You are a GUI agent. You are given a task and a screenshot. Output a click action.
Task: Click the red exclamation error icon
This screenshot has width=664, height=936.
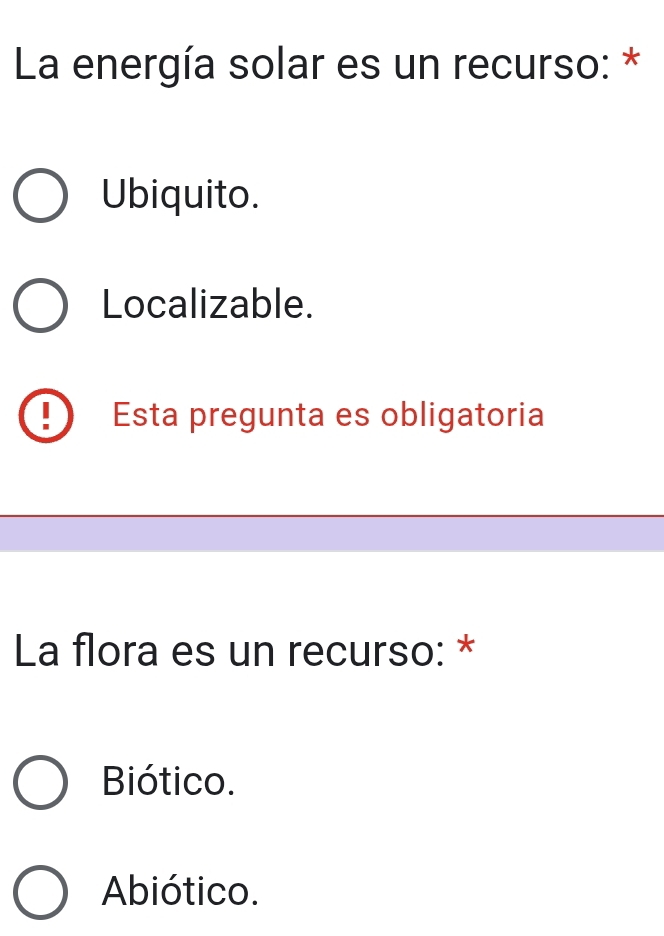coord(42,414)
